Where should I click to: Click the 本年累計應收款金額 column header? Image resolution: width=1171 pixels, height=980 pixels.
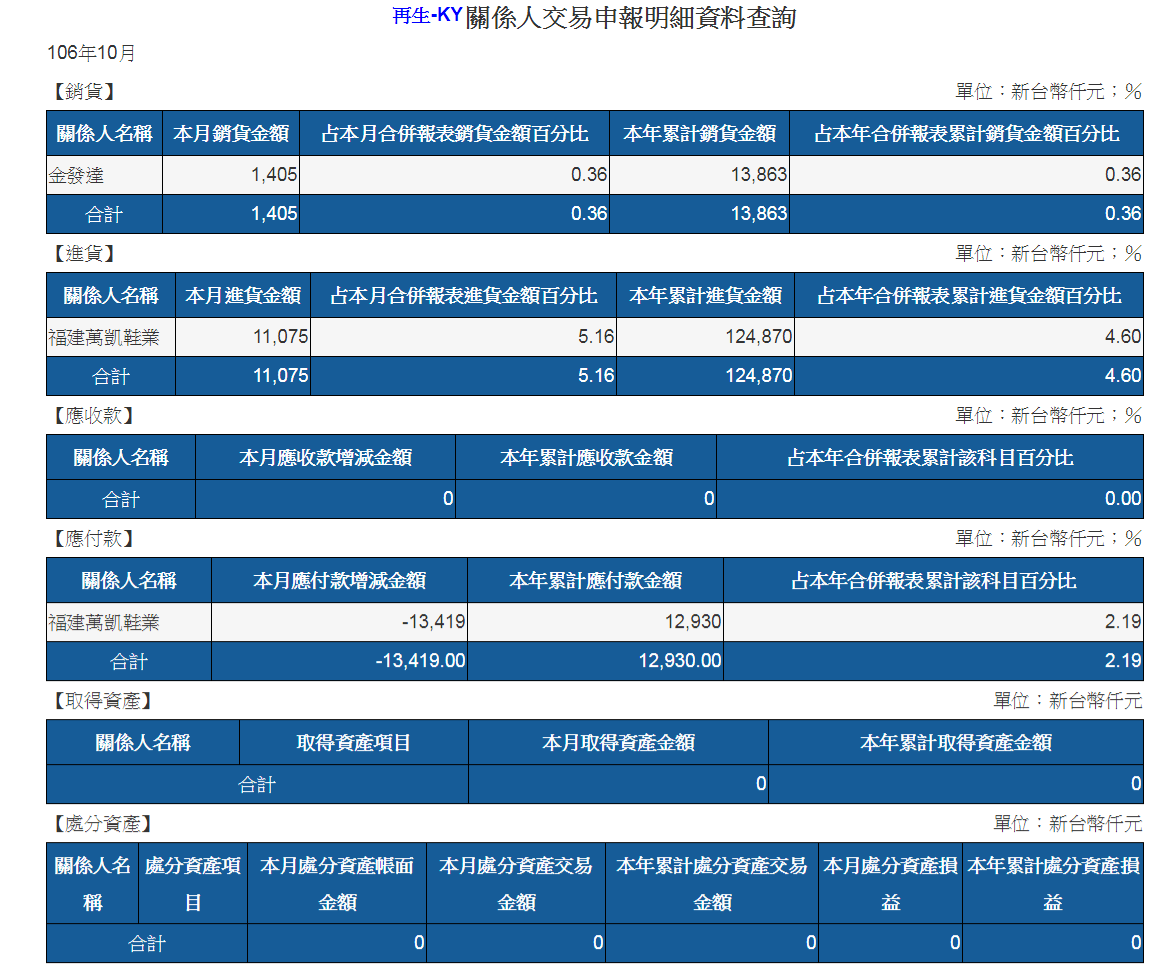pyautogui.click(x=586, y=458)
